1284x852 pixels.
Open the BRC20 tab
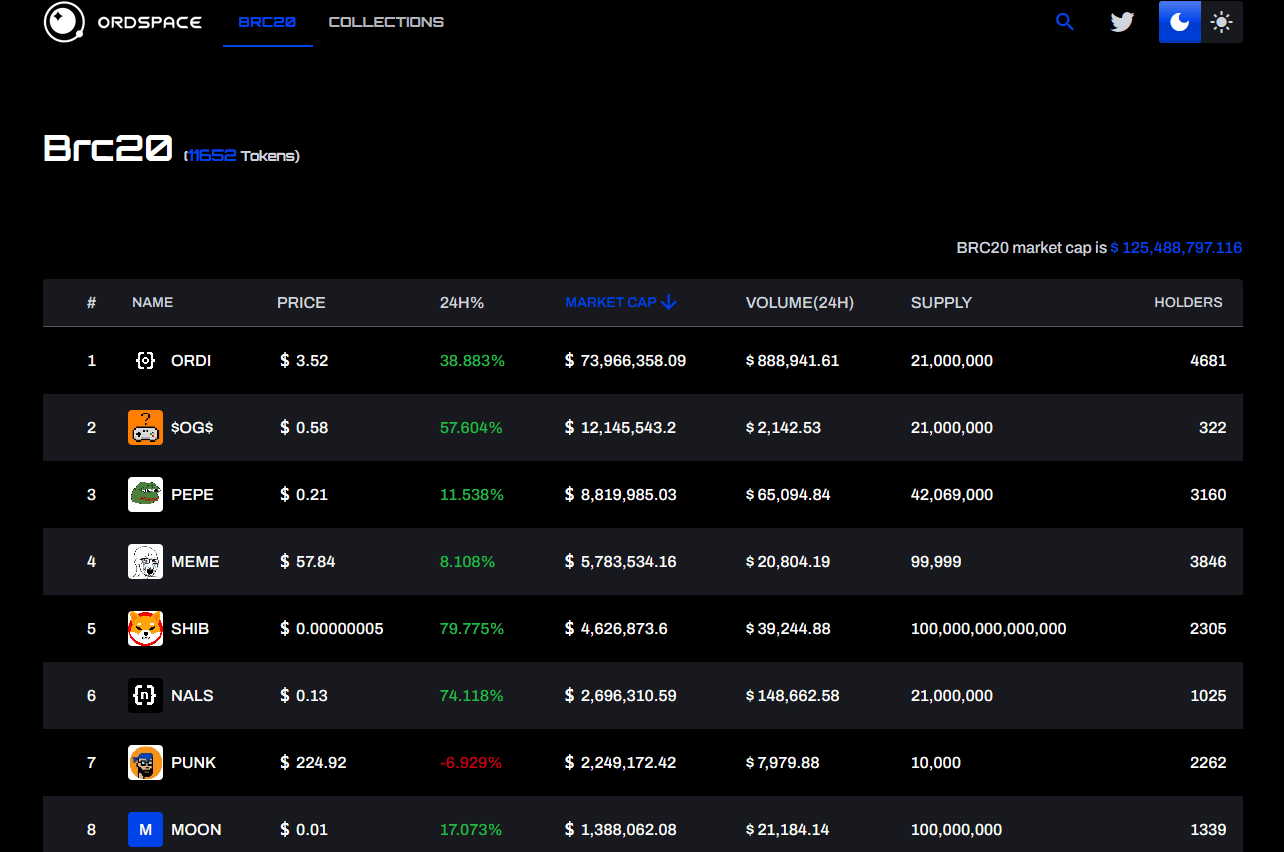coord(268,22)
